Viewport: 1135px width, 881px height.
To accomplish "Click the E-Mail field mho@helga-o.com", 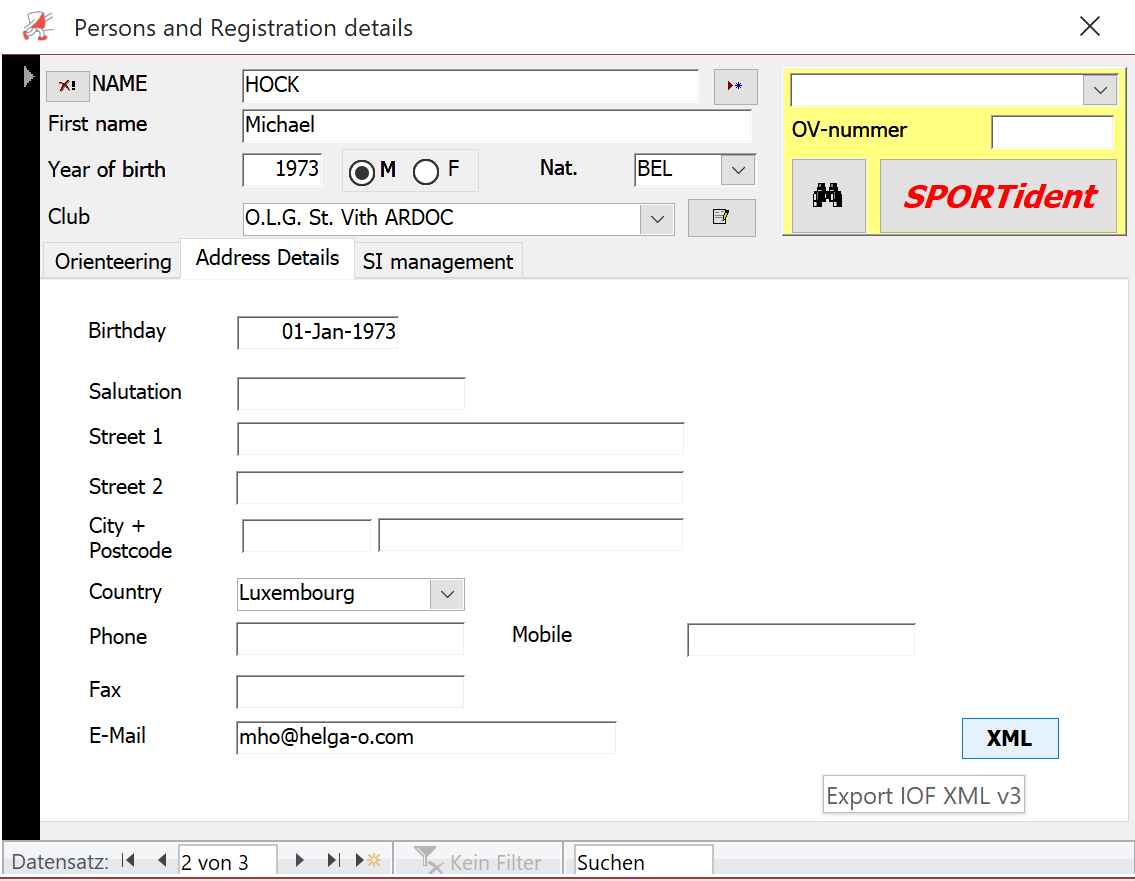I will (x=426, y=738).
